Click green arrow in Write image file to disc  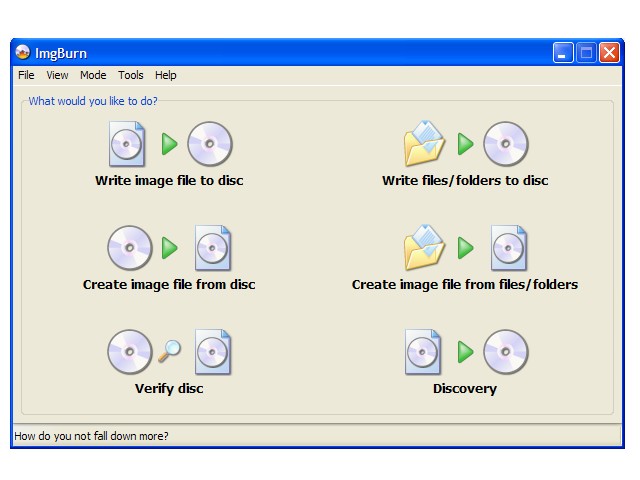click(x=169, y=144)
